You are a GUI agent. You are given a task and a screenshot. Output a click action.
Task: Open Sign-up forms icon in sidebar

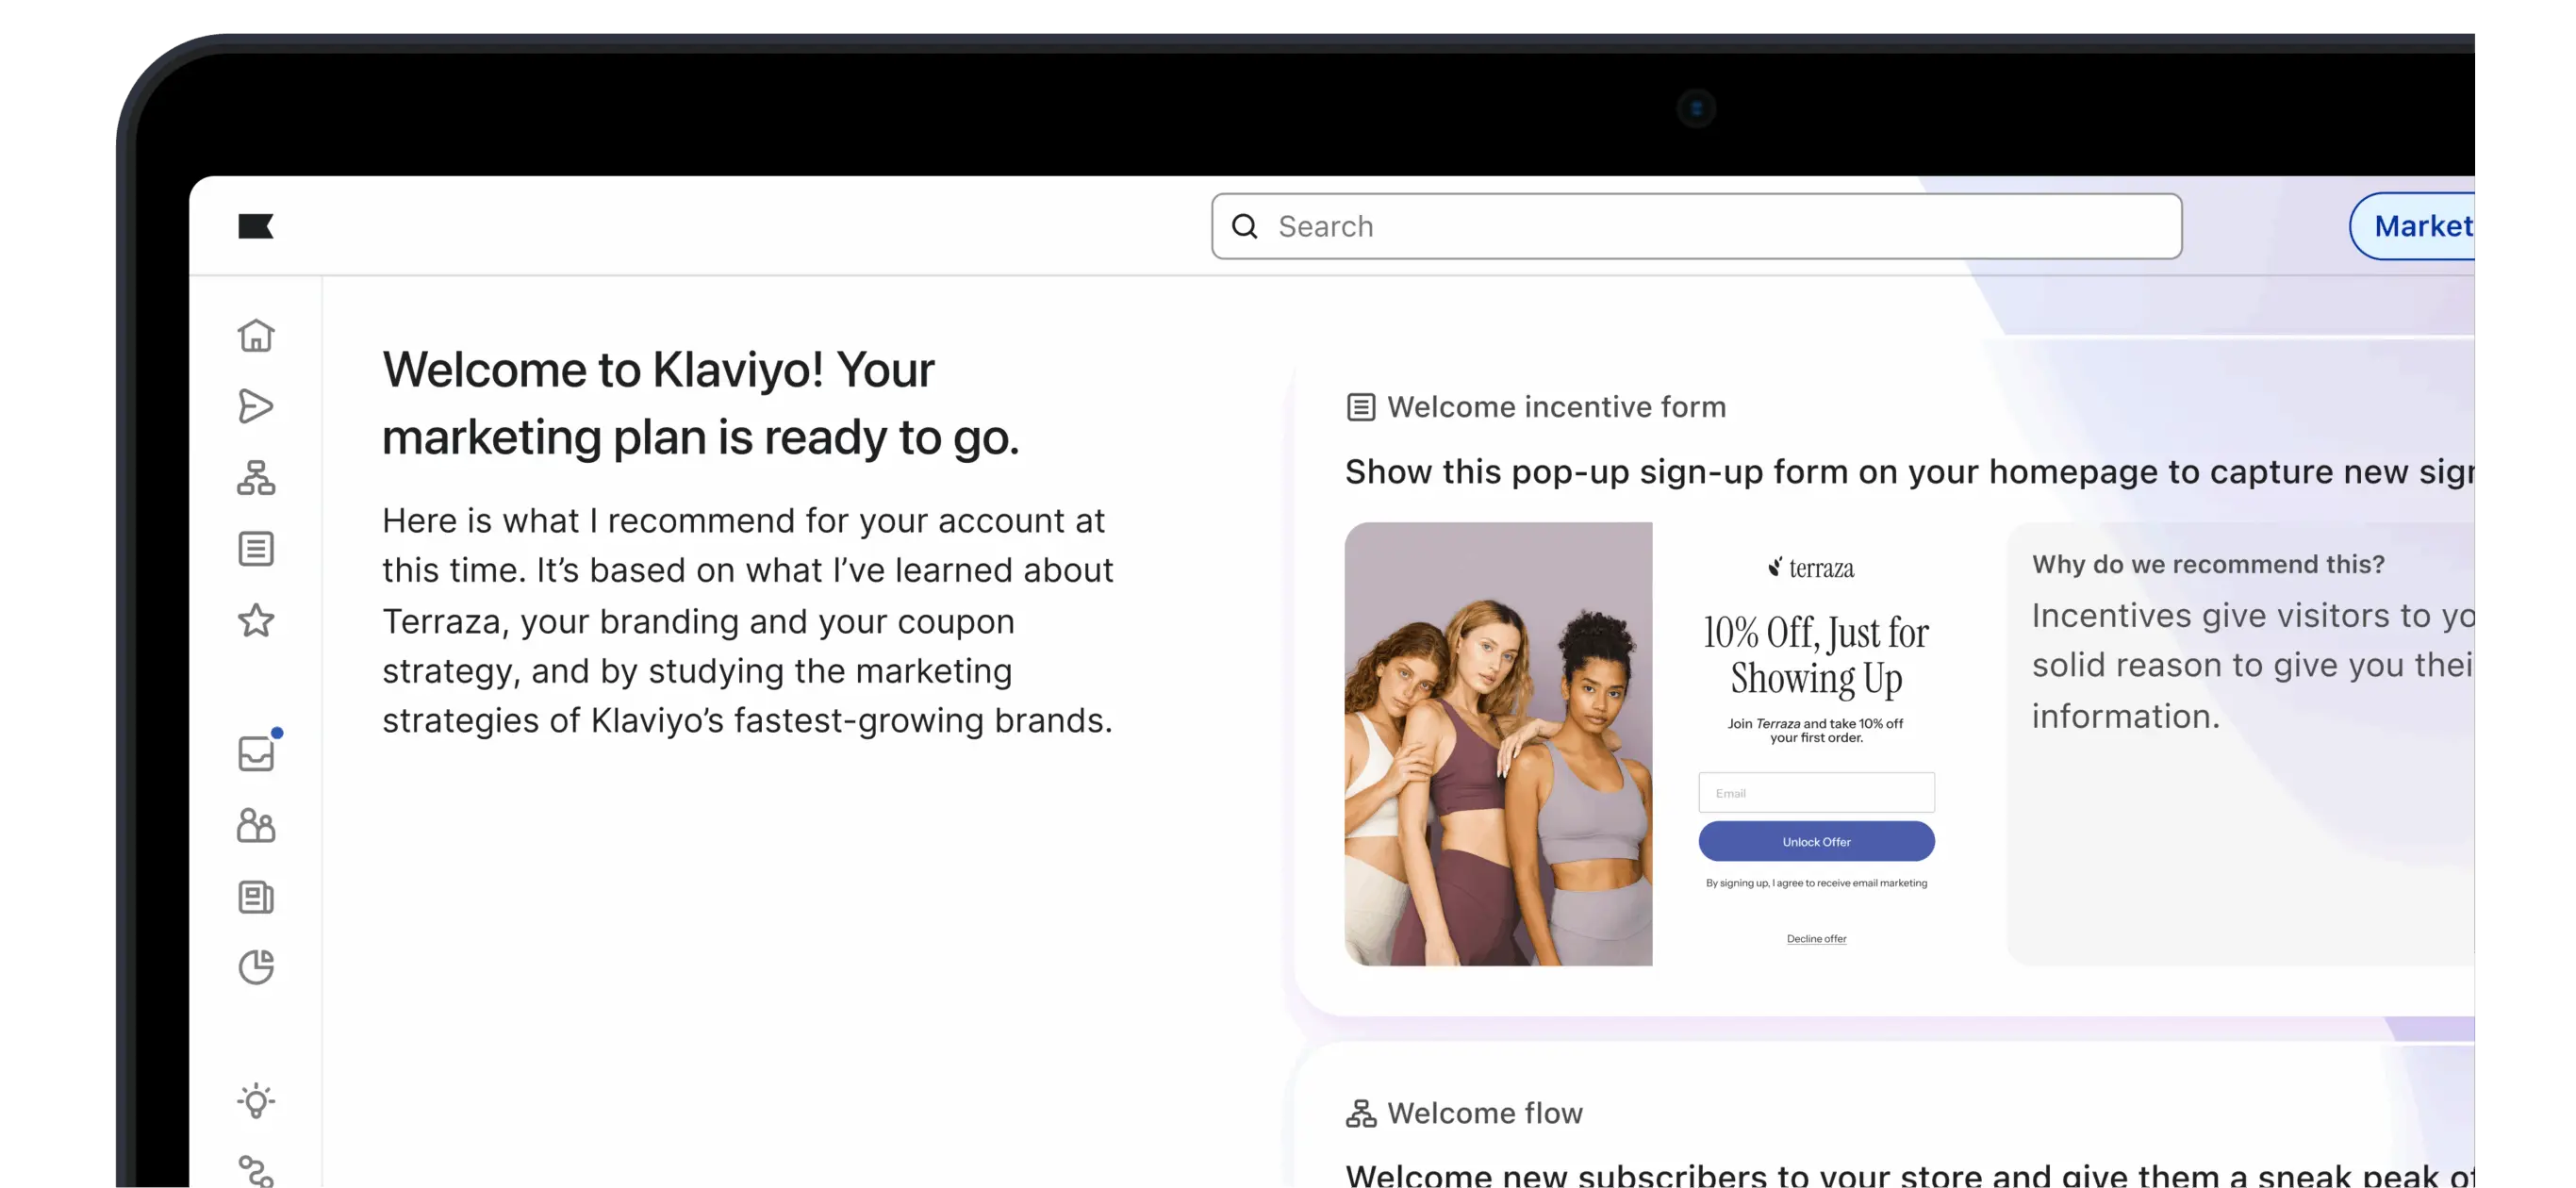tap(256, 549)
